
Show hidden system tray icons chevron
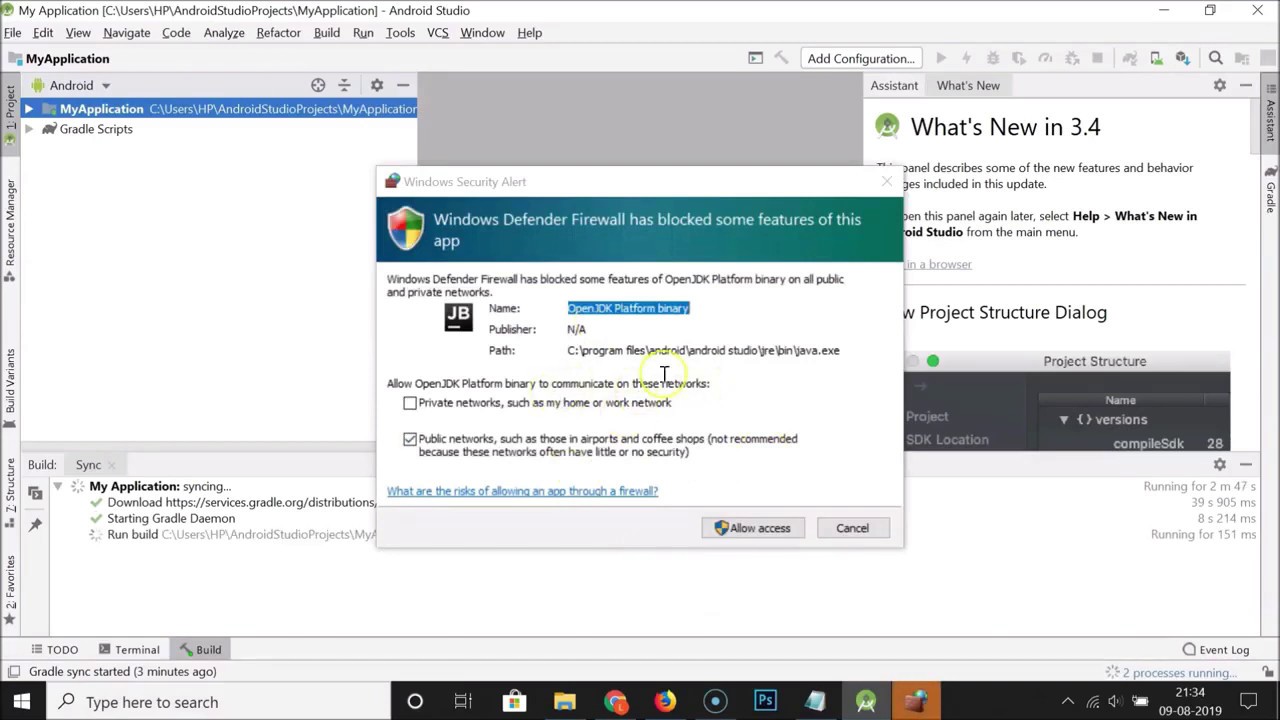[x=1068, y=702]
